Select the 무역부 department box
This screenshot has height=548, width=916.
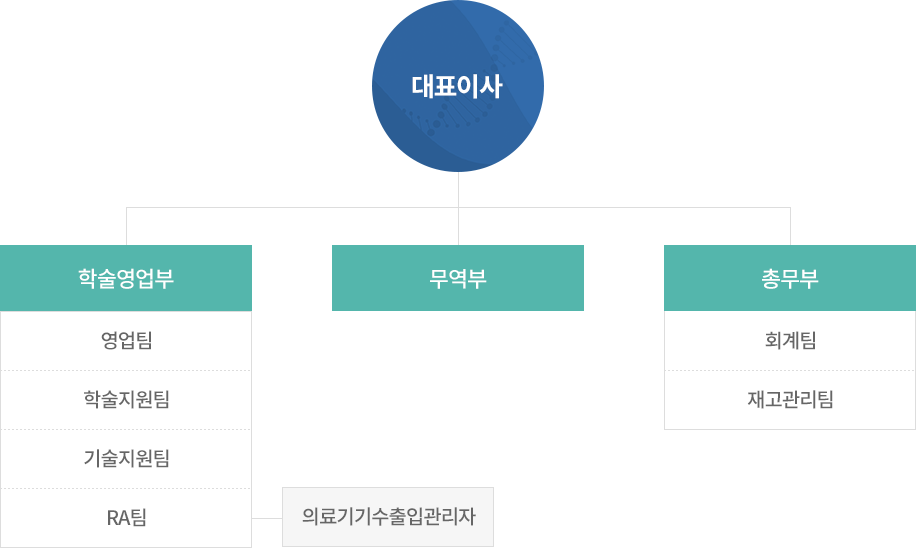[458, 278]
